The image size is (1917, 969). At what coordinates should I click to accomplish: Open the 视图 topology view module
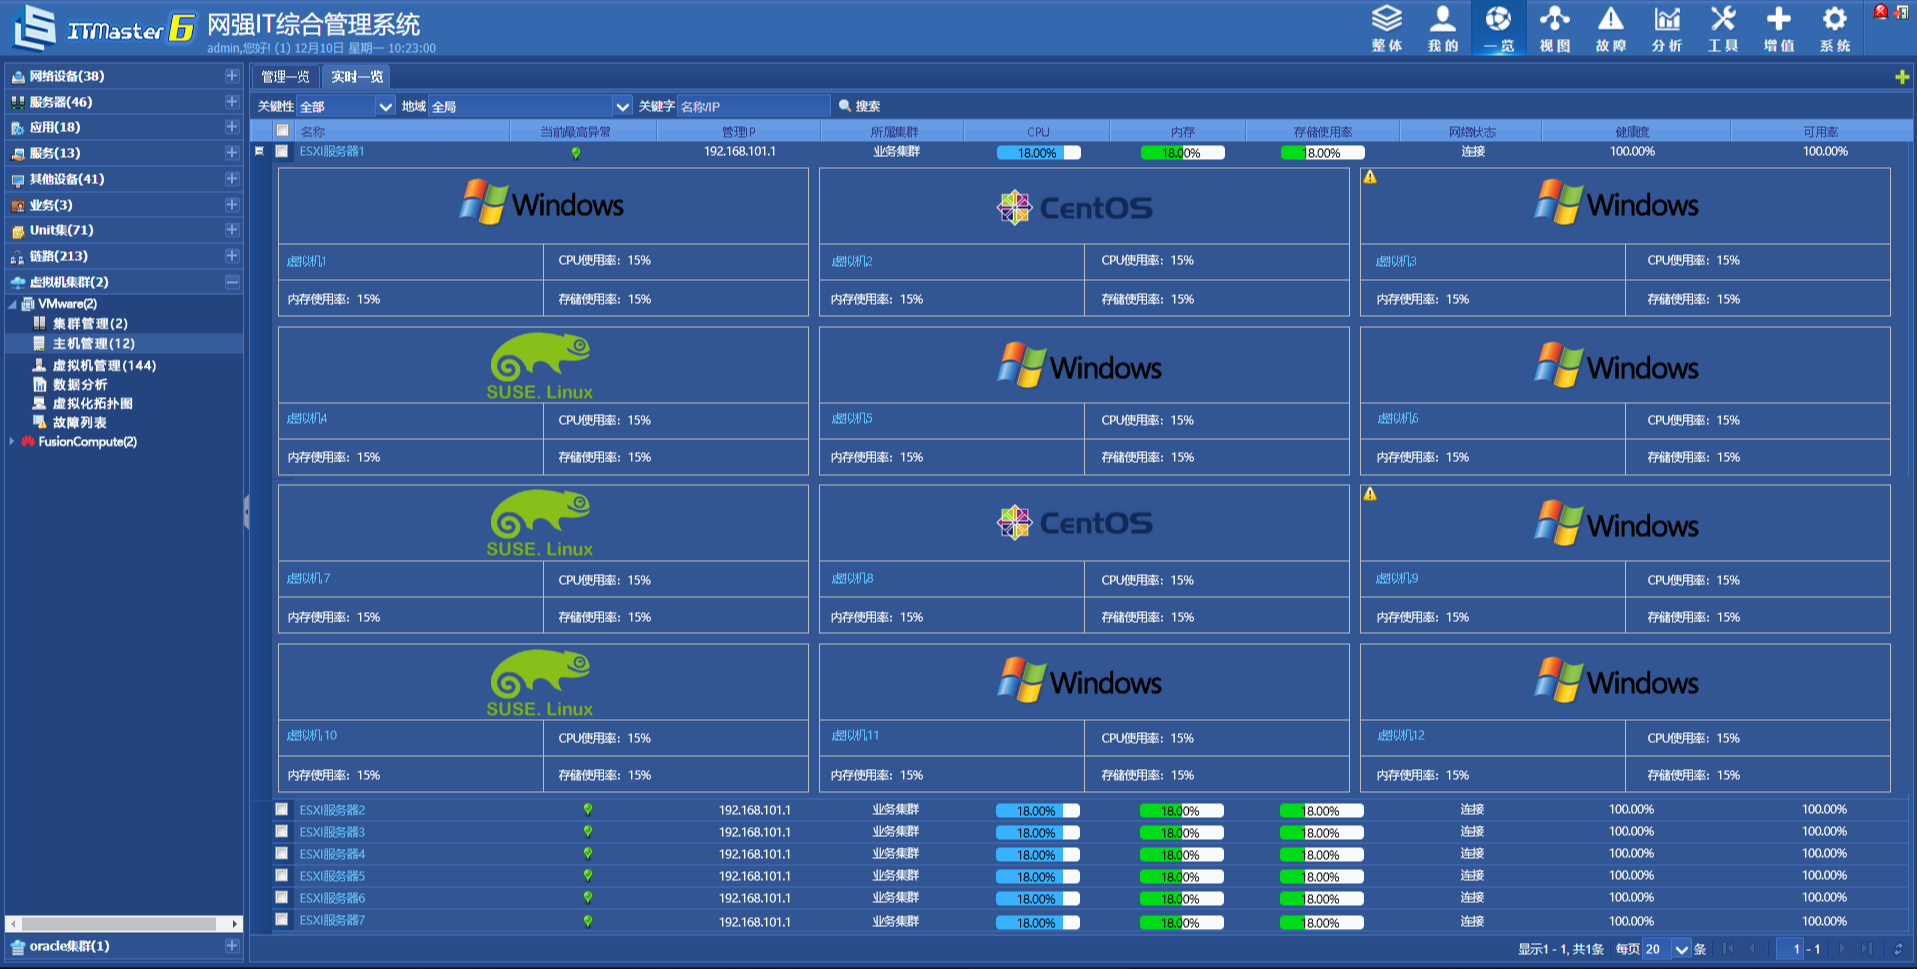pyautogui.click(x=1554, y=28)
